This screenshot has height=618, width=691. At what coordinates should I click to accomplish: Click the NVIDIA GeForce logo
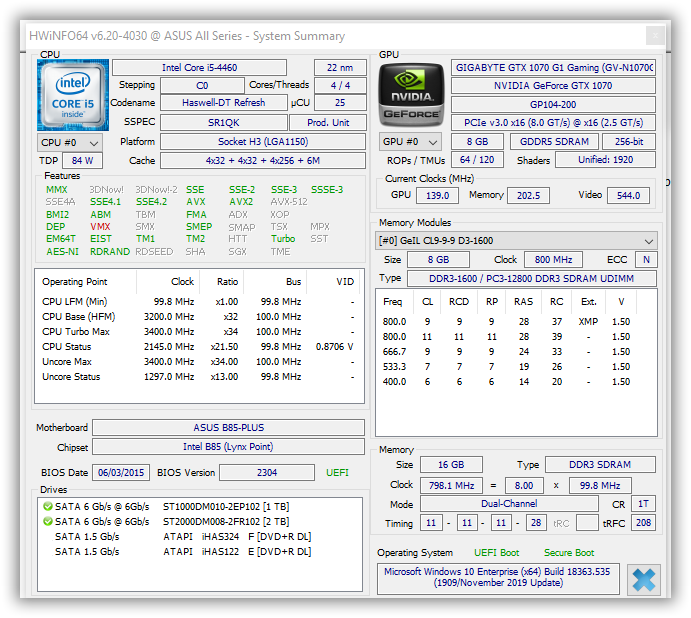tap(410, 95)
